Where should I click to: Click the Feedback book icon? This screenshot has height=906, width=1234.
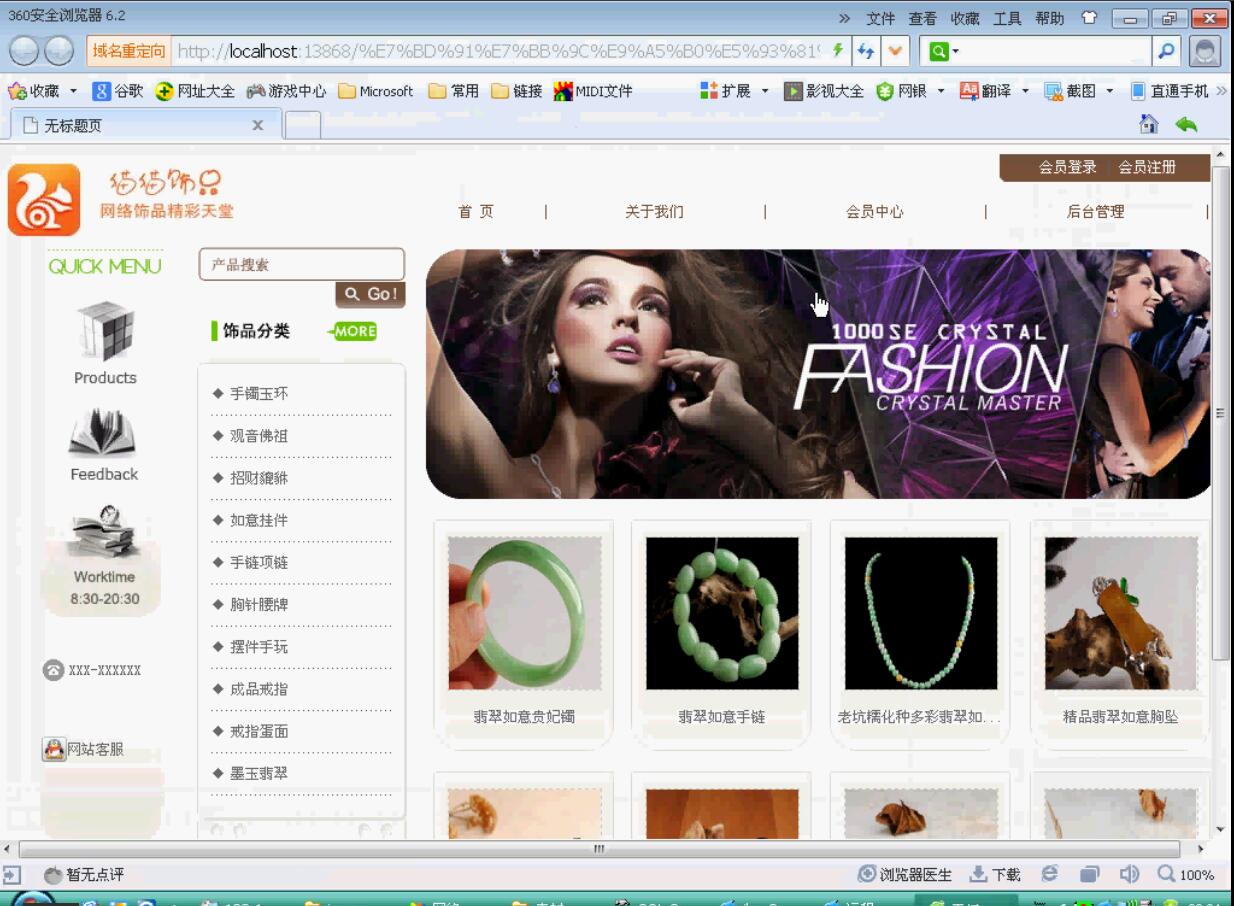point(102,433)
